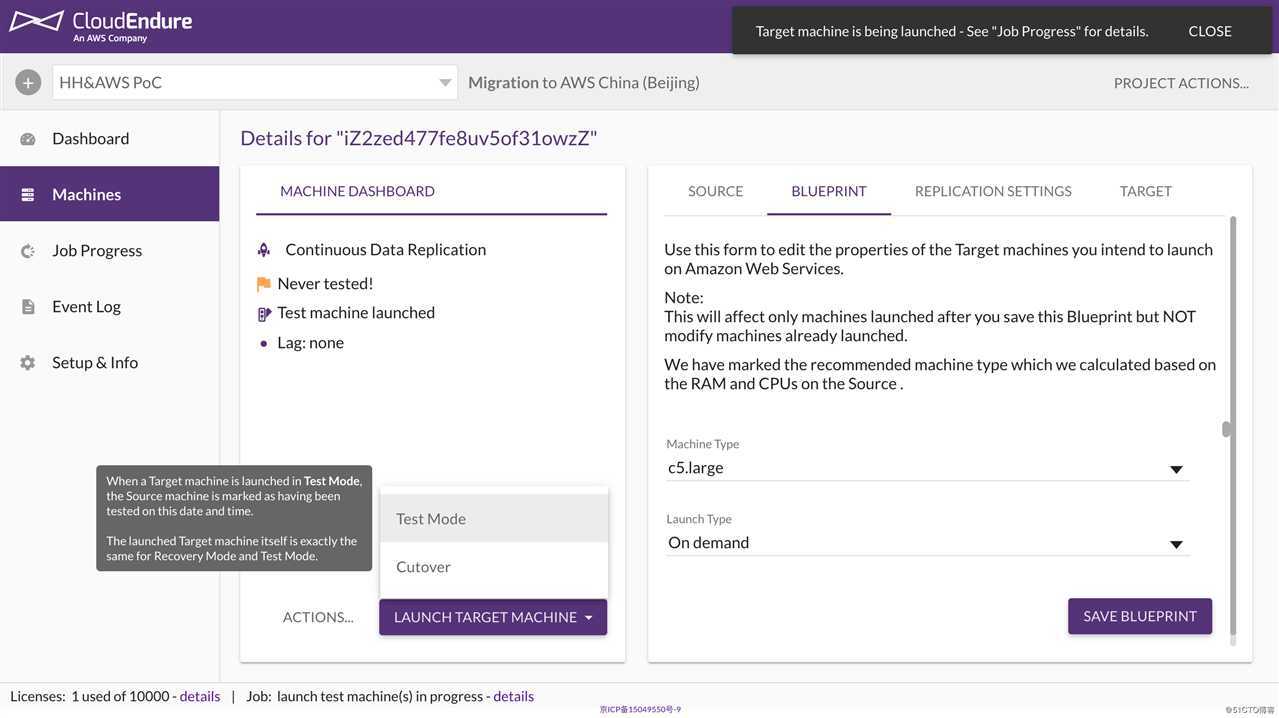Click the plus add-project icon
This screenshot has width=1279, height=718.
click(28, 83)
